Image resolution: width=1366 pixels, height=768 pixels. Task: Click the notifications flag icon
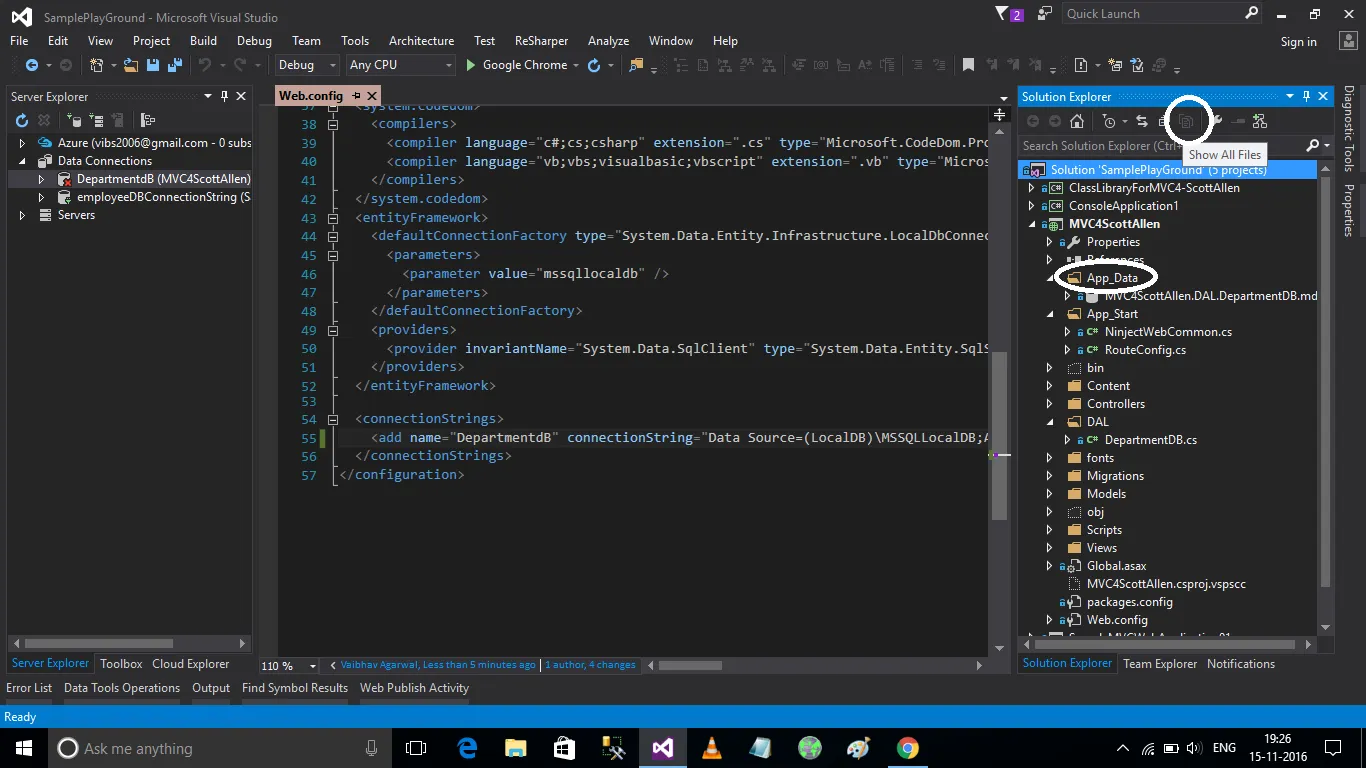tap(1004, 14)
